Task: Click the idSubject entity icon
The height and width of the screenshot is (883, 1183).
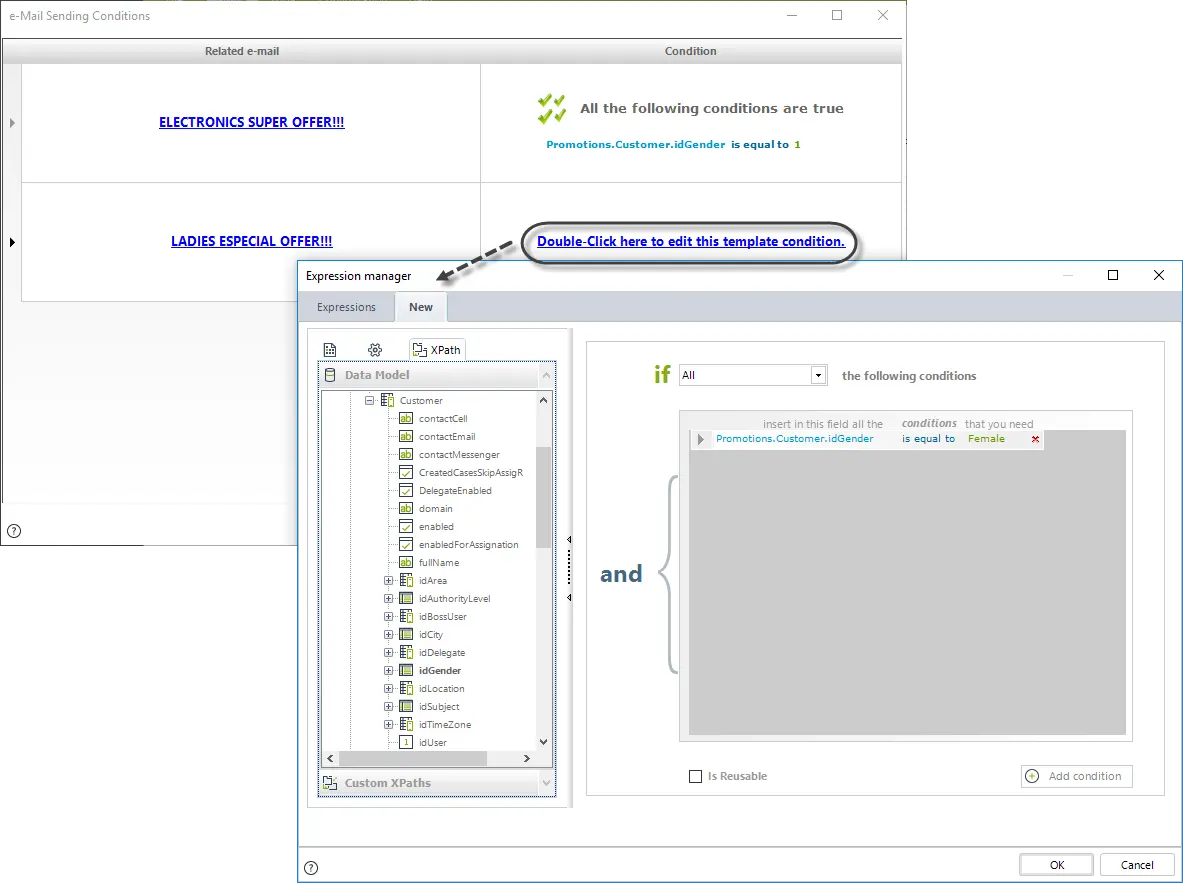Action: [x=406, y=706]
